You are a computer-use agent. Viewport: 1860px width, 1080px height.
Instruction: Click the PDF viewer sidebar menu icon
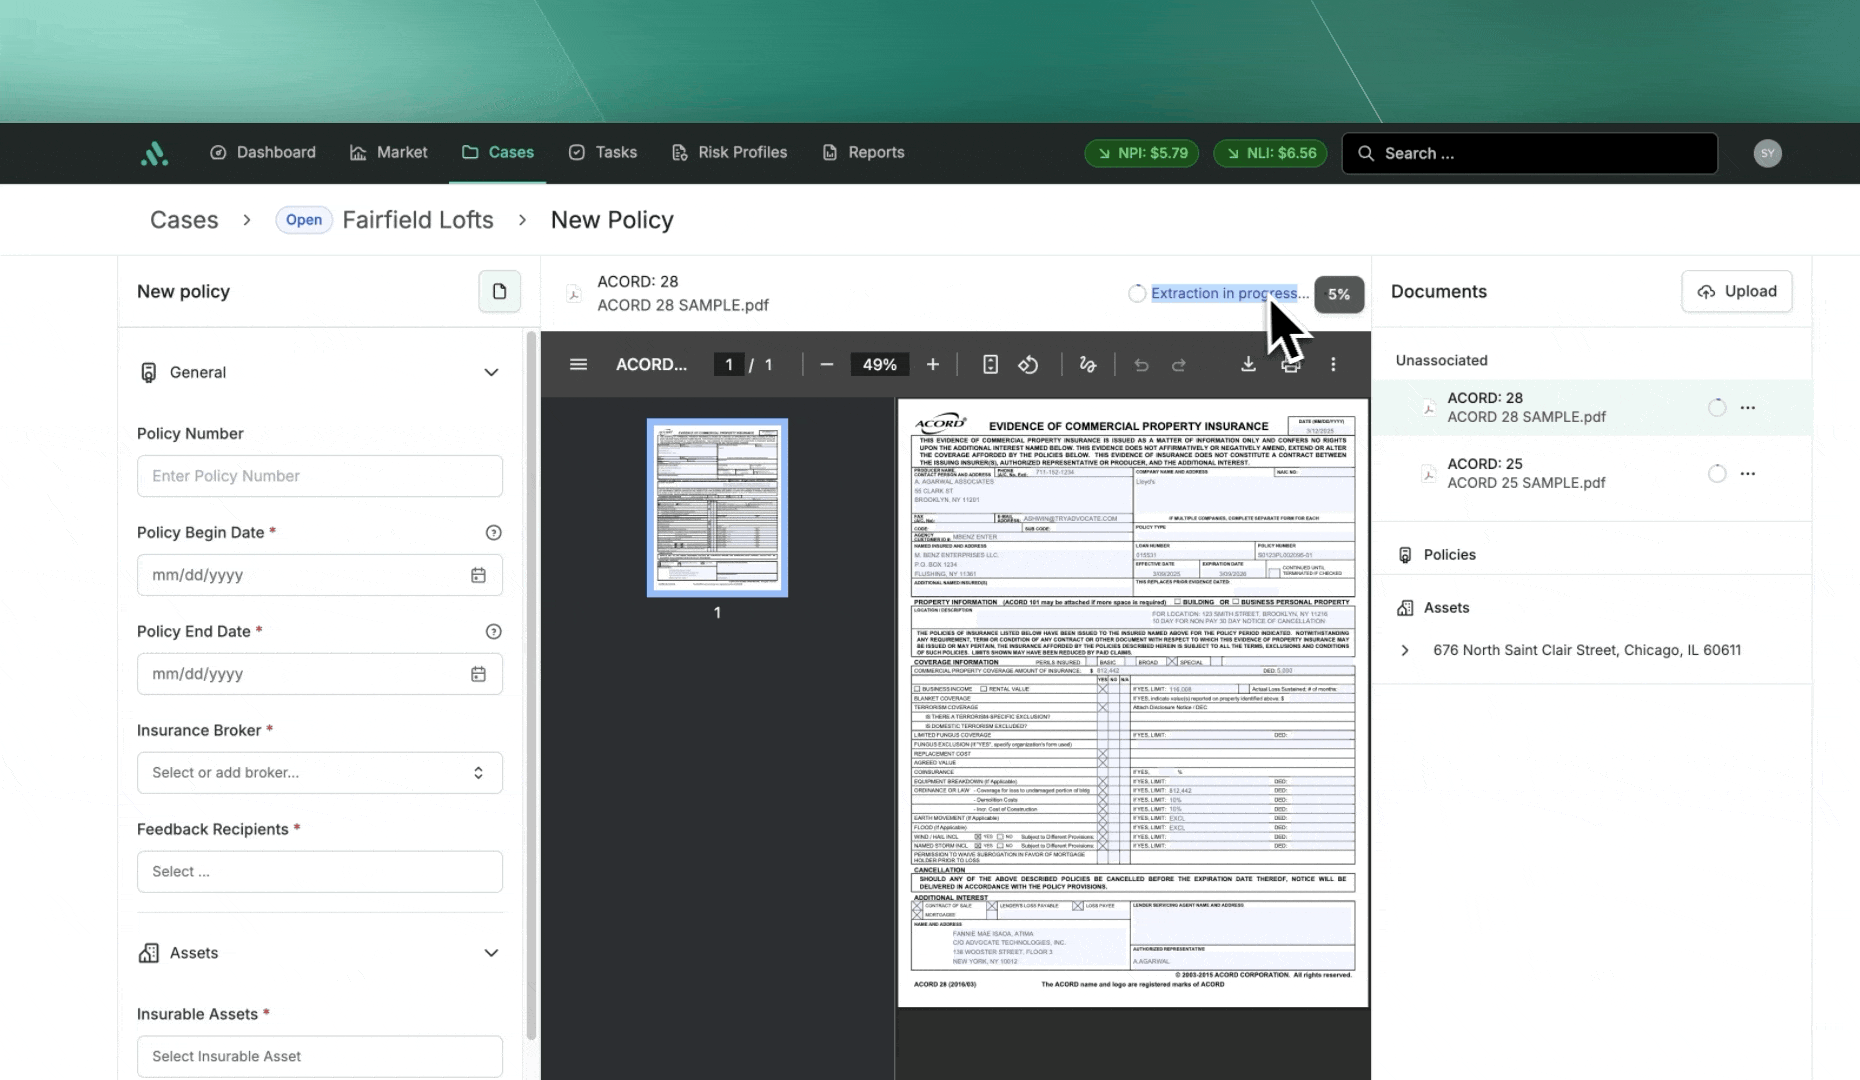578,365
